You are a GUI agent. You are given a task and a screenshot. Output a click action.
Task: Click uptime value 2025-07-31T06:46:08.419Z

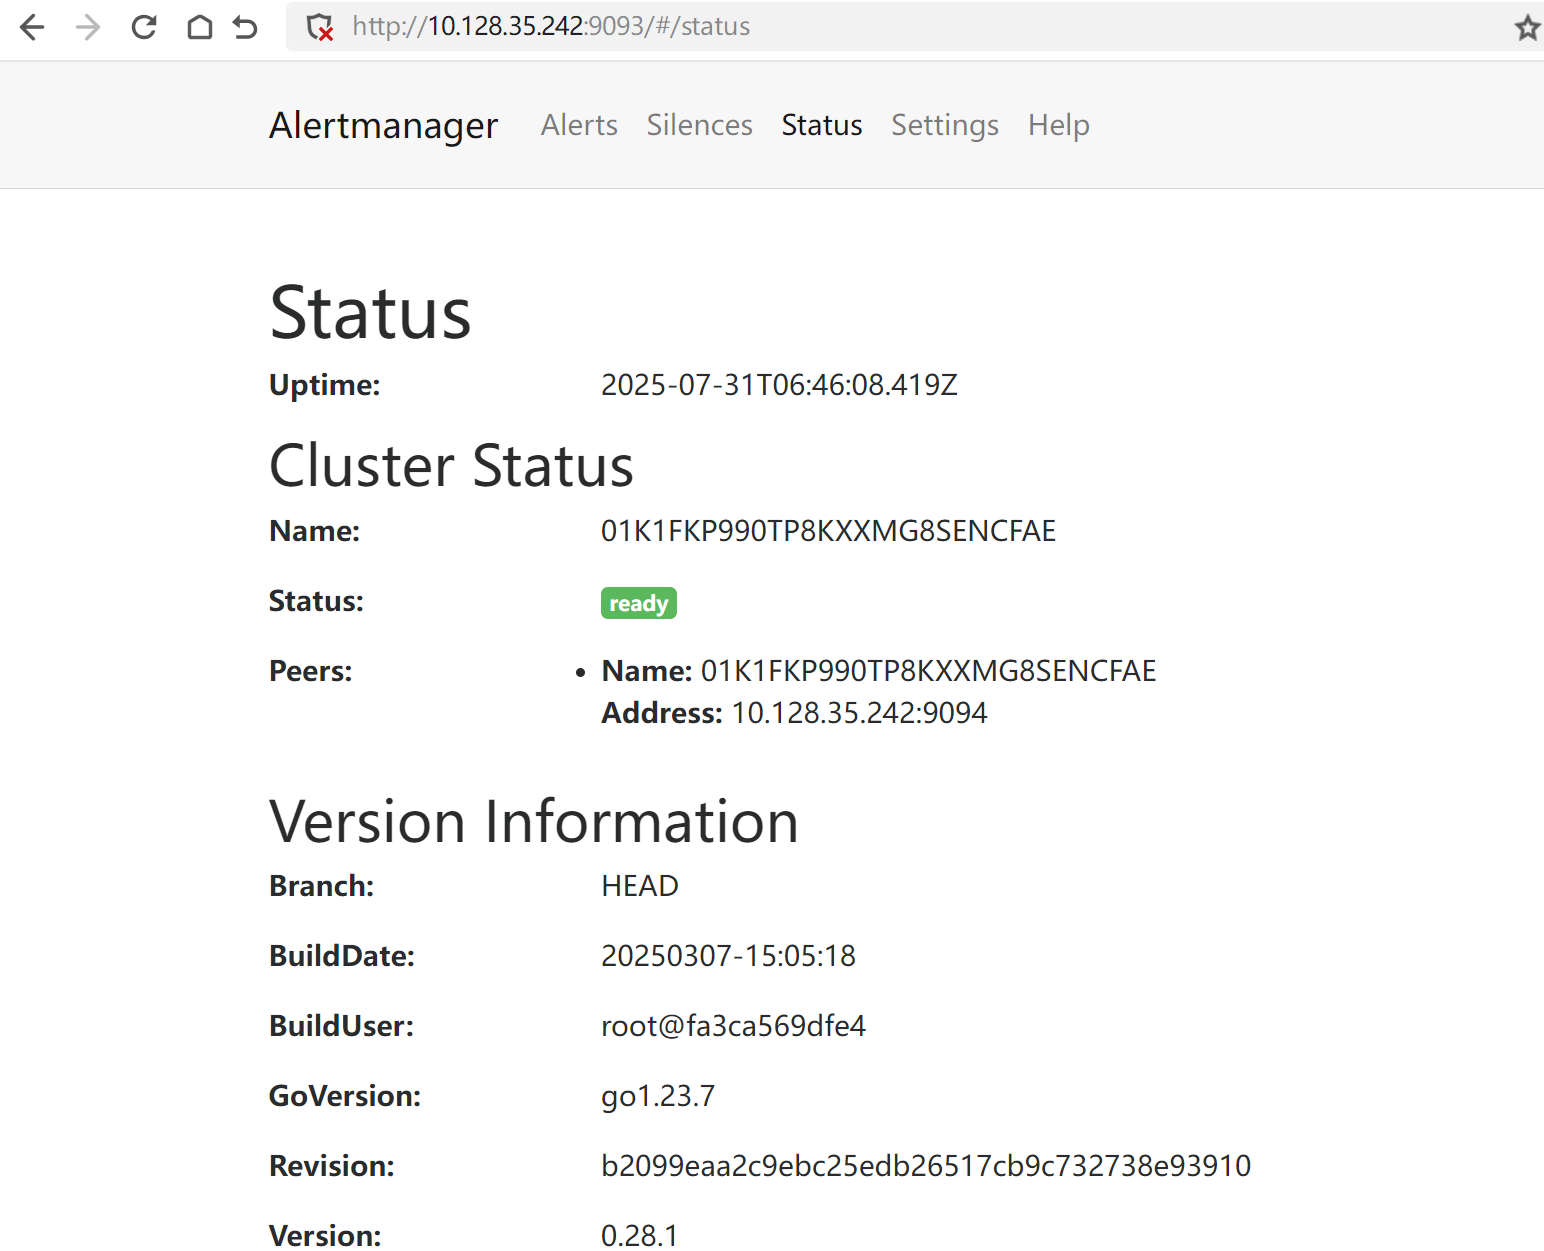779,385
